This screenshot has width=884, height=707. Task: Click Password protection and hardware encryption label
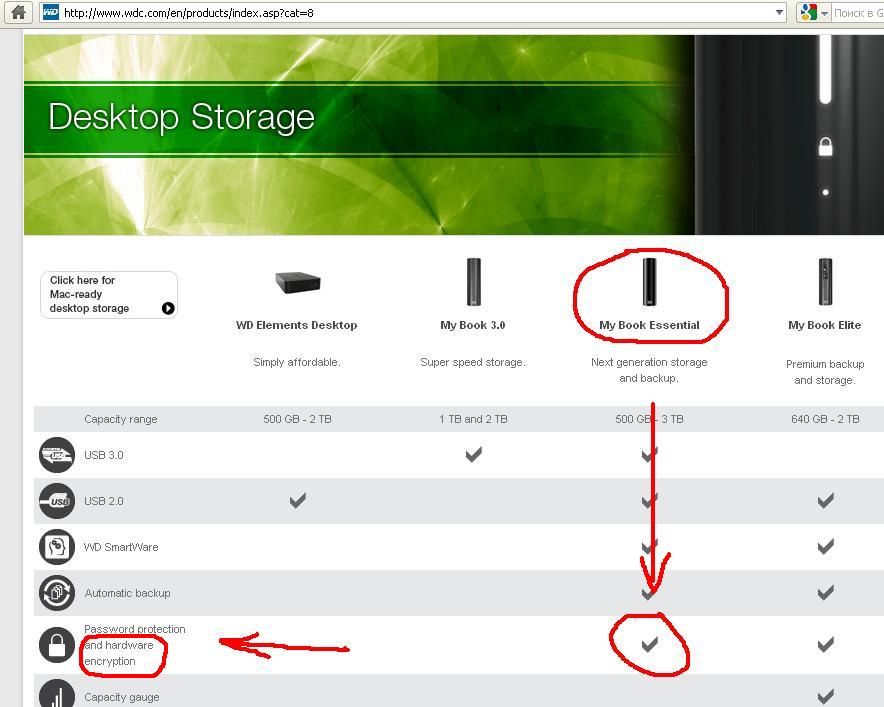(135, 645)
